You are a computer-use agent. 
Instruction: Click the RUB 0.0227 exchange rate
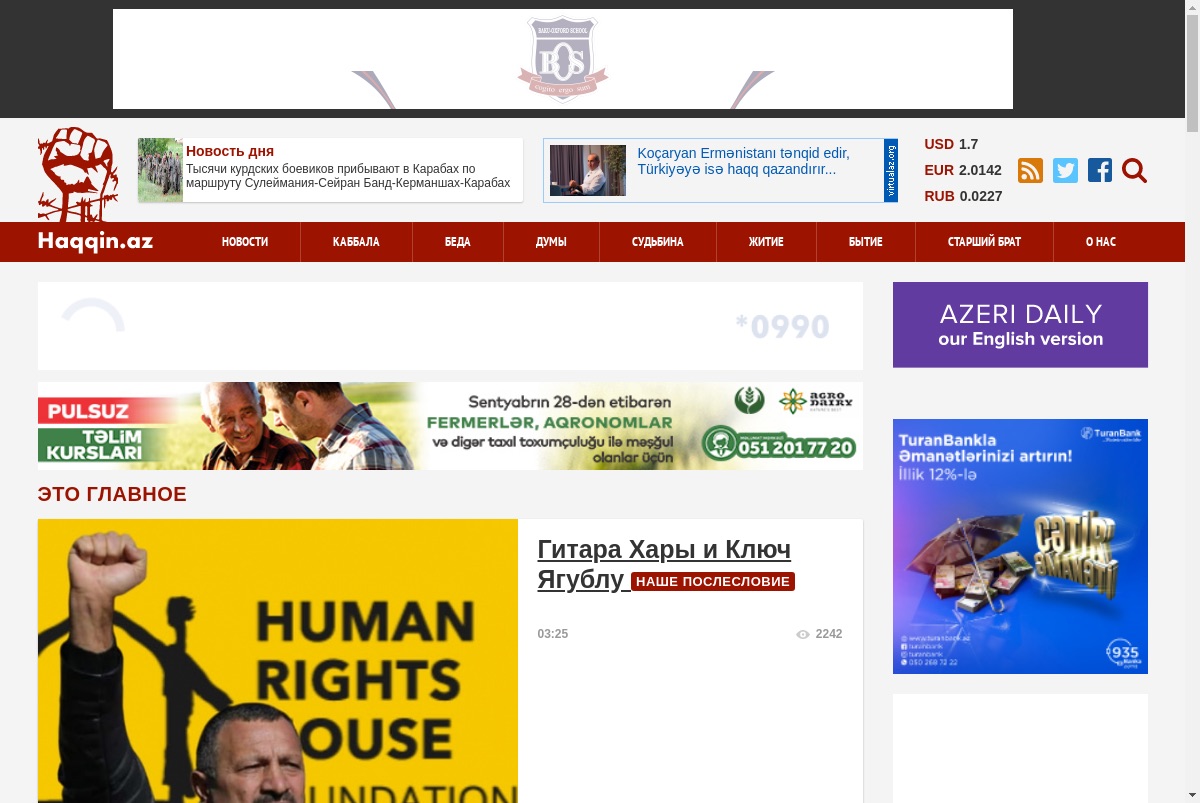pos(963,196)
